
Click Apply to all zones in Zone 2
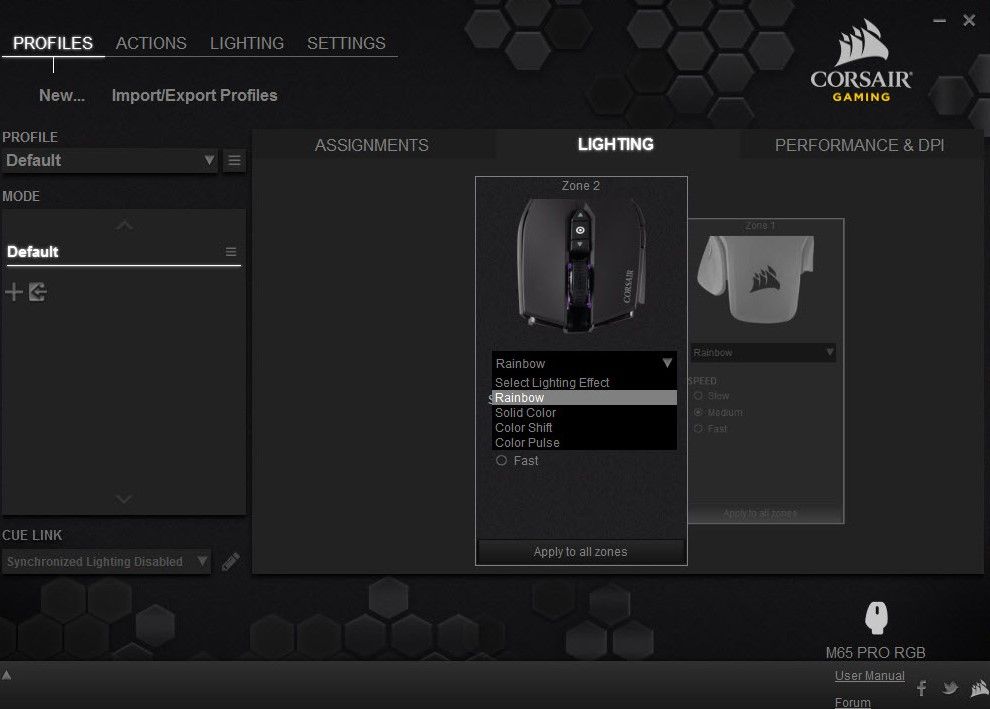click(x=581, y=552)
